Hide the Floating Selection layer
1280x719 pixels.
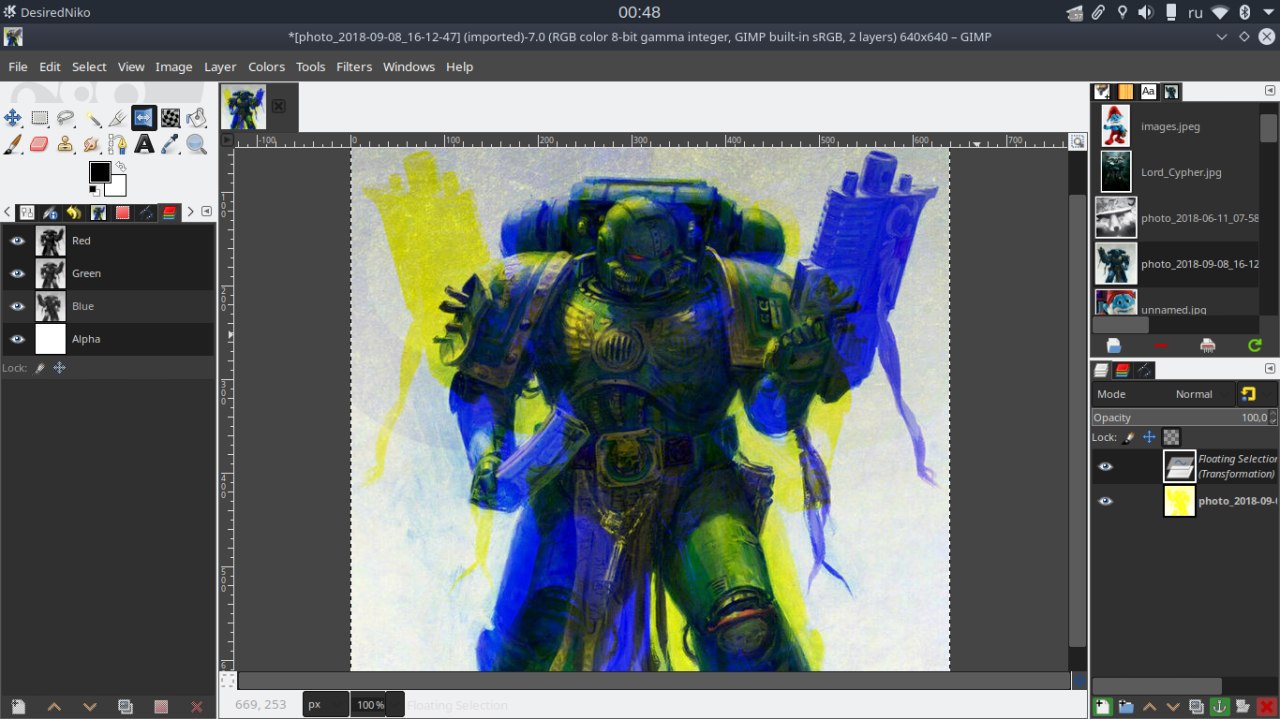pyautogui.click(x=1105, y=466)
